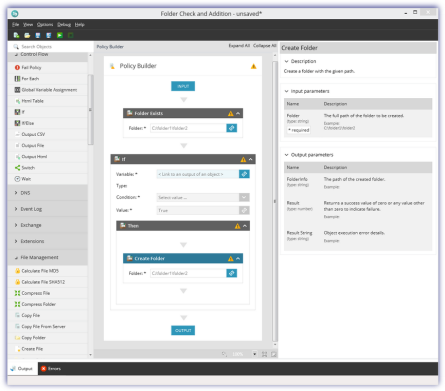Collapse the Description section
Screen dimensions: 445x391
[286, 61]
